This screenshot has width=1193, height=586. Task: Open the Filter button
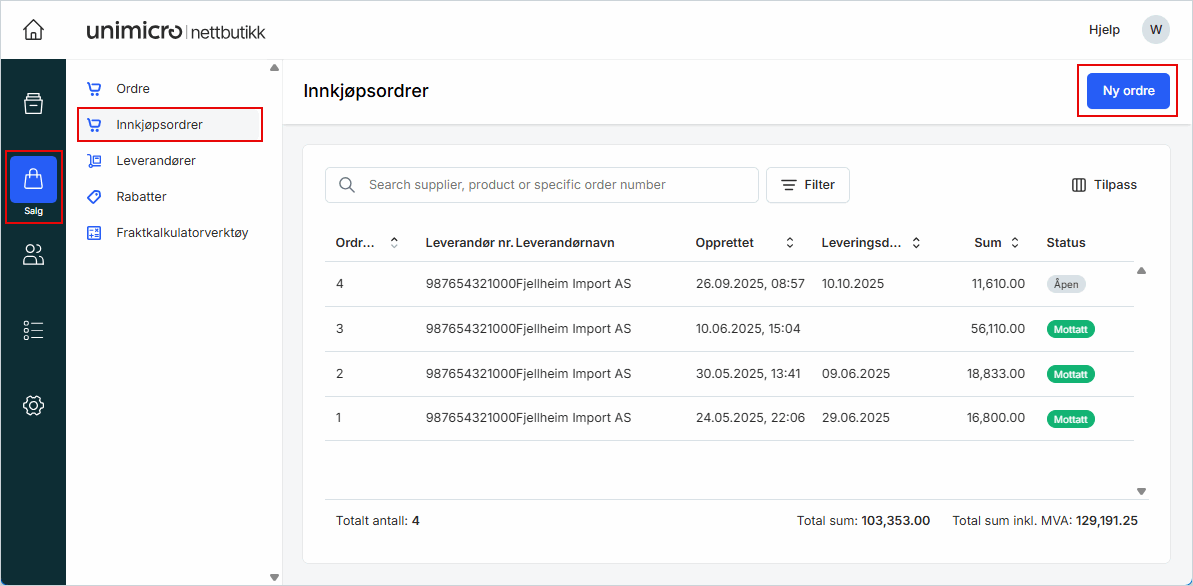point(807,185)
